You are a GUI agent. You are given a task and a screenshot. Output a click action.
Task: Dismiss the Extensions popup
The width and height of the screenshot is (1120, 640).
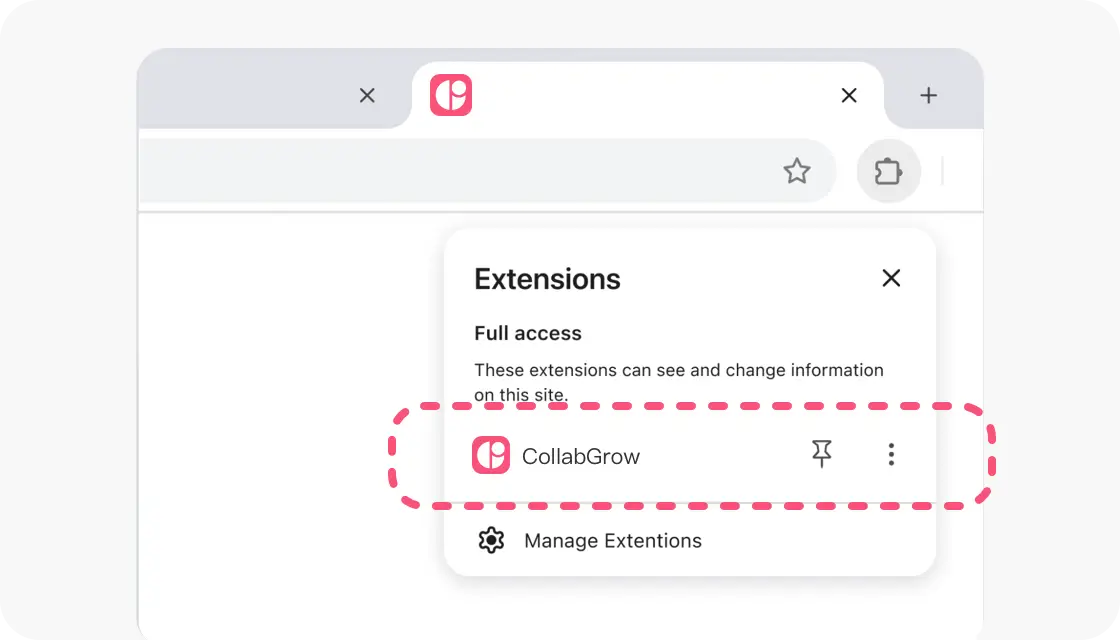(x=891, y=278)
